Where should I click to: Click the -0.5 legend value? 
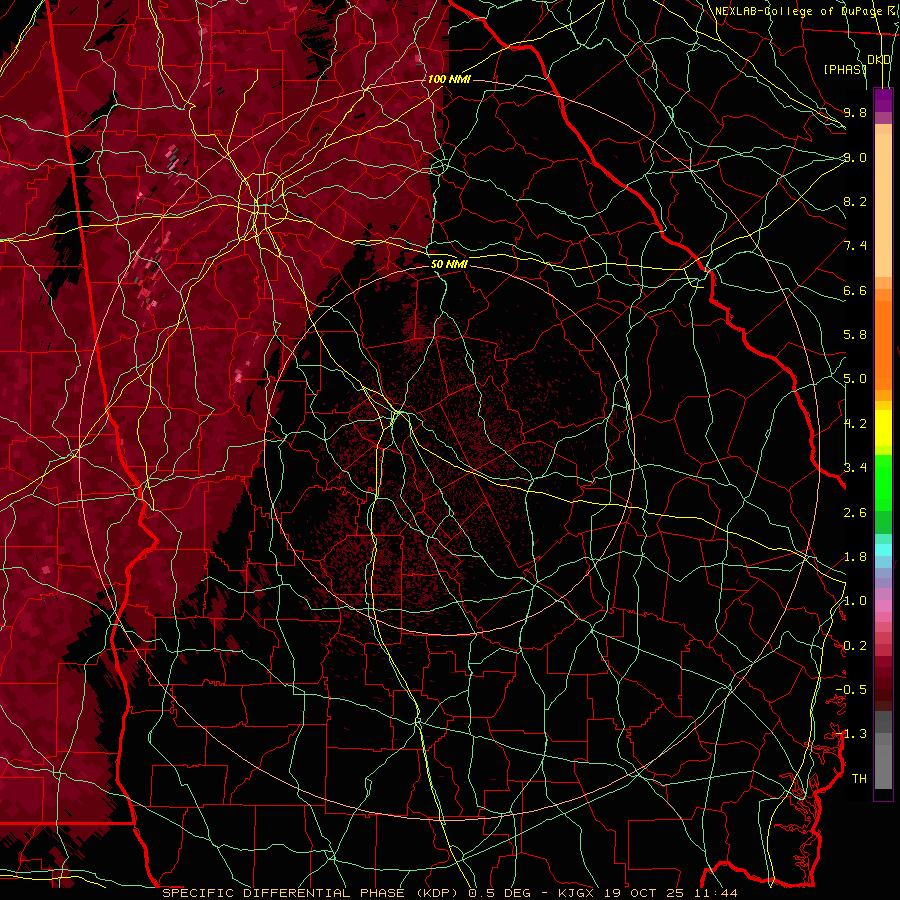pyautogui.click(x=851, y=690)
